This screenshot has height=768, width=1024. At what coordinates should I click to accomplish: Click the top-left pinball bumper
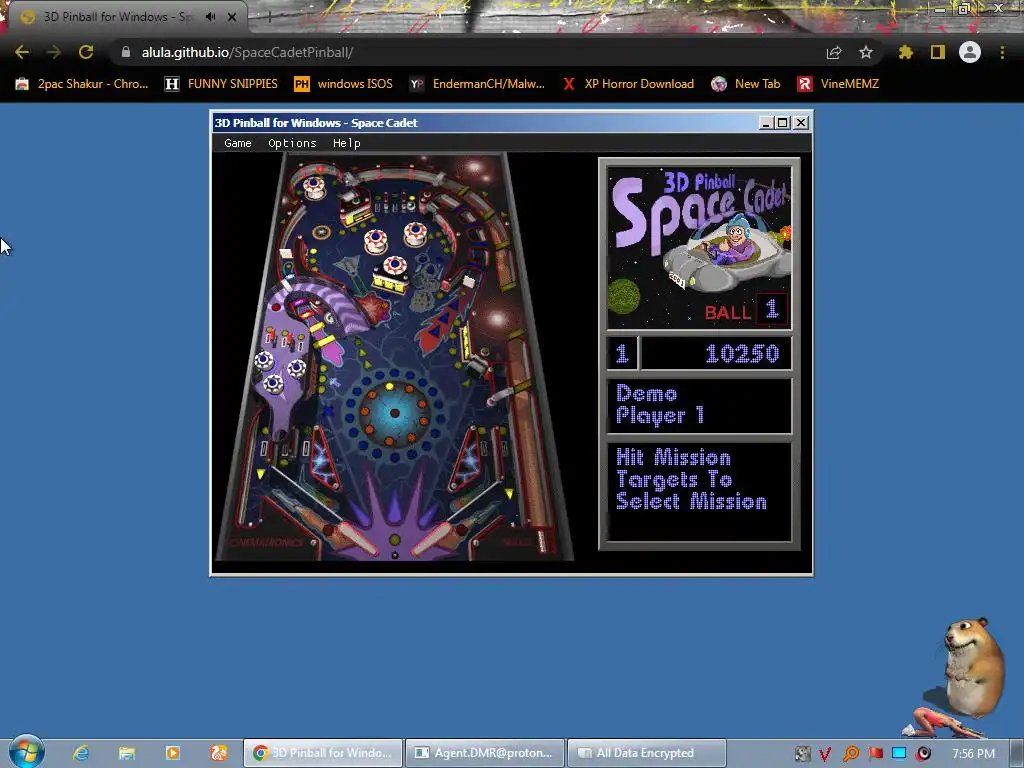[314, 187]
